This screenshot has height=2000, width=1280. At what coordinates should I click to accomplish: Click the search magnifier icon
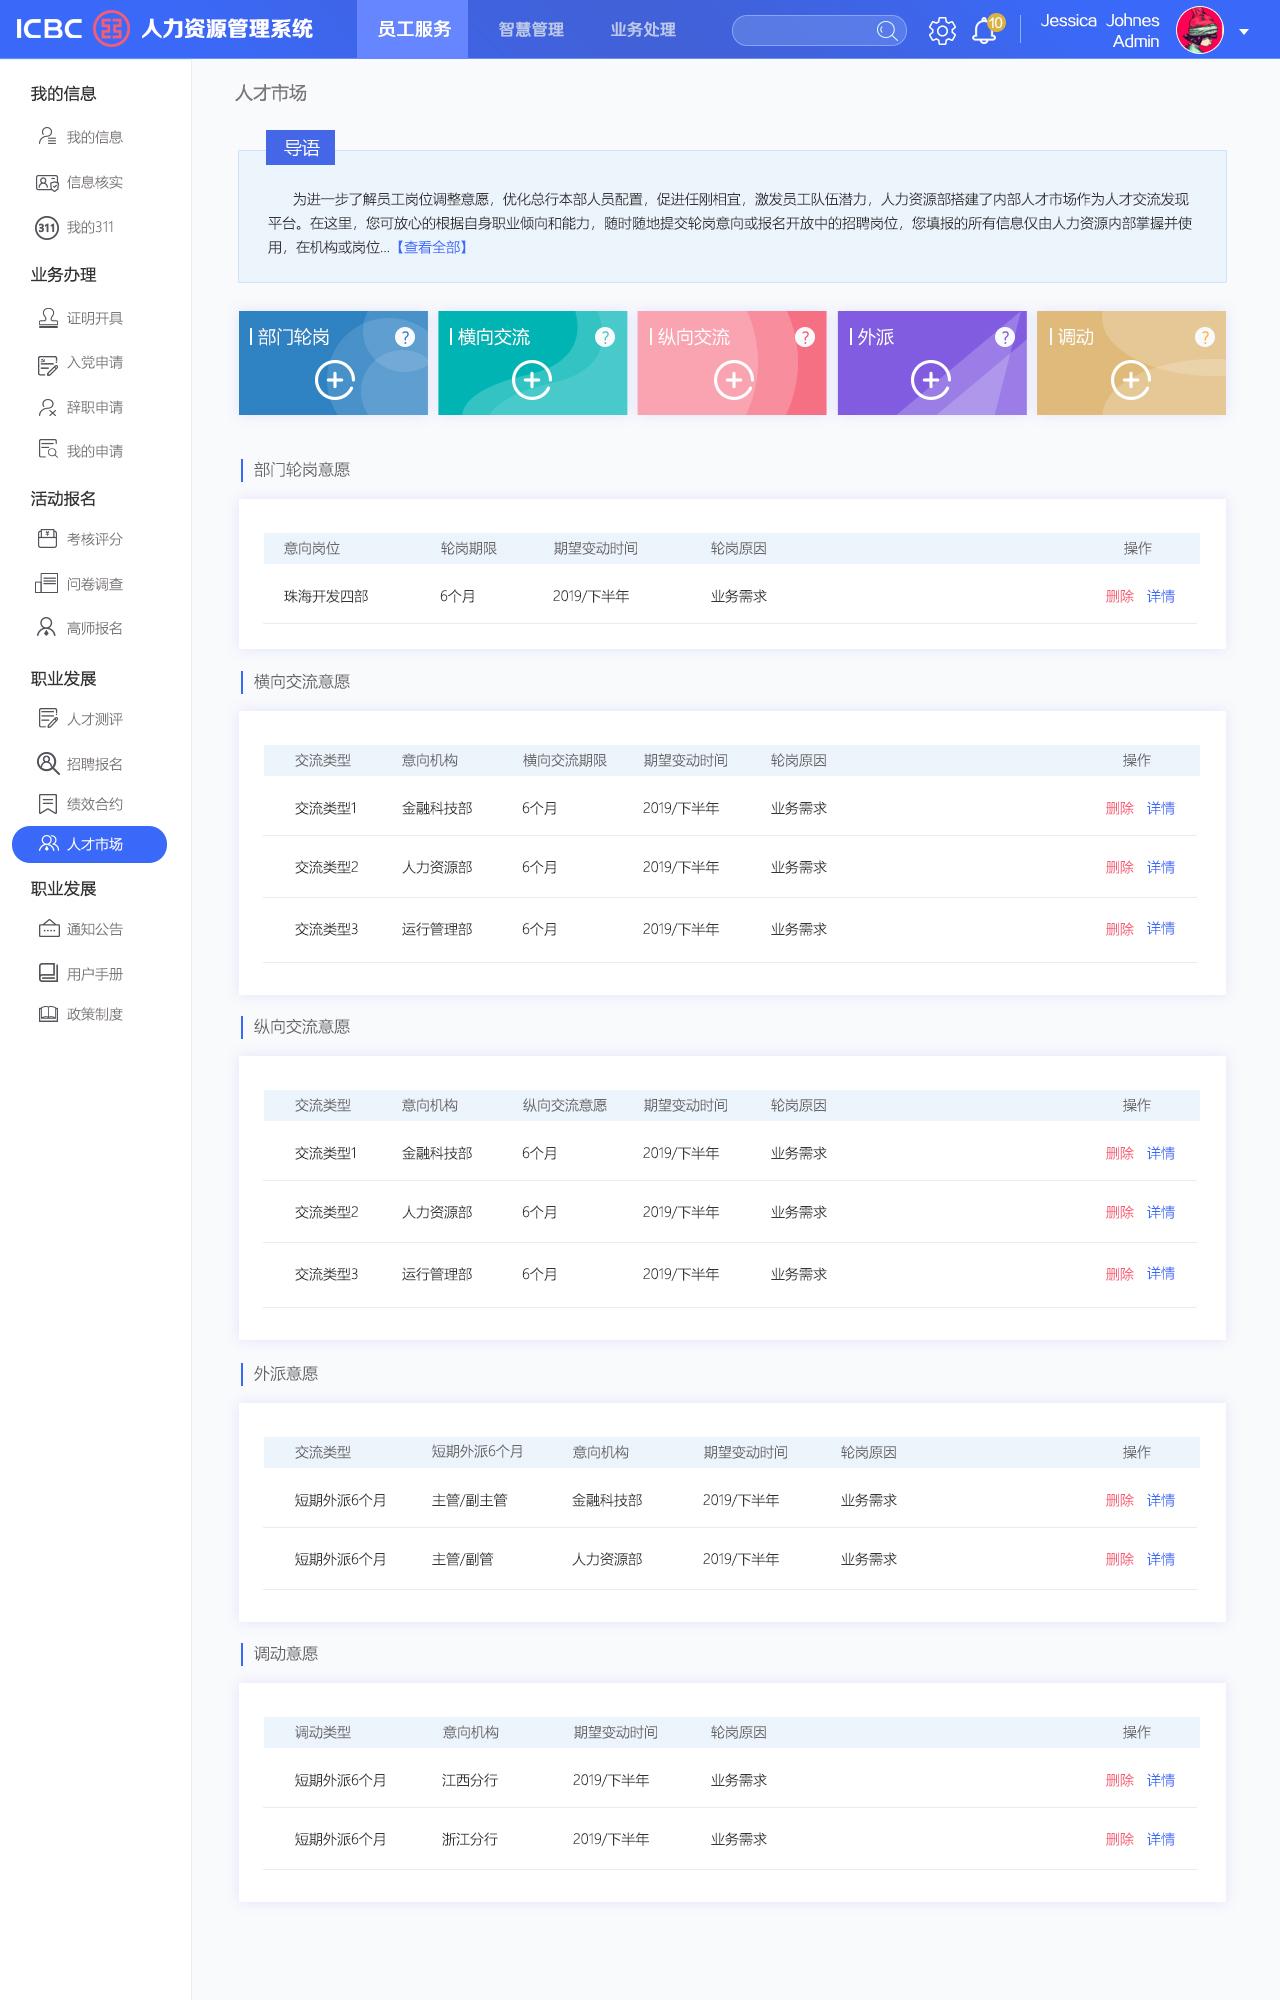coord(886,30)
